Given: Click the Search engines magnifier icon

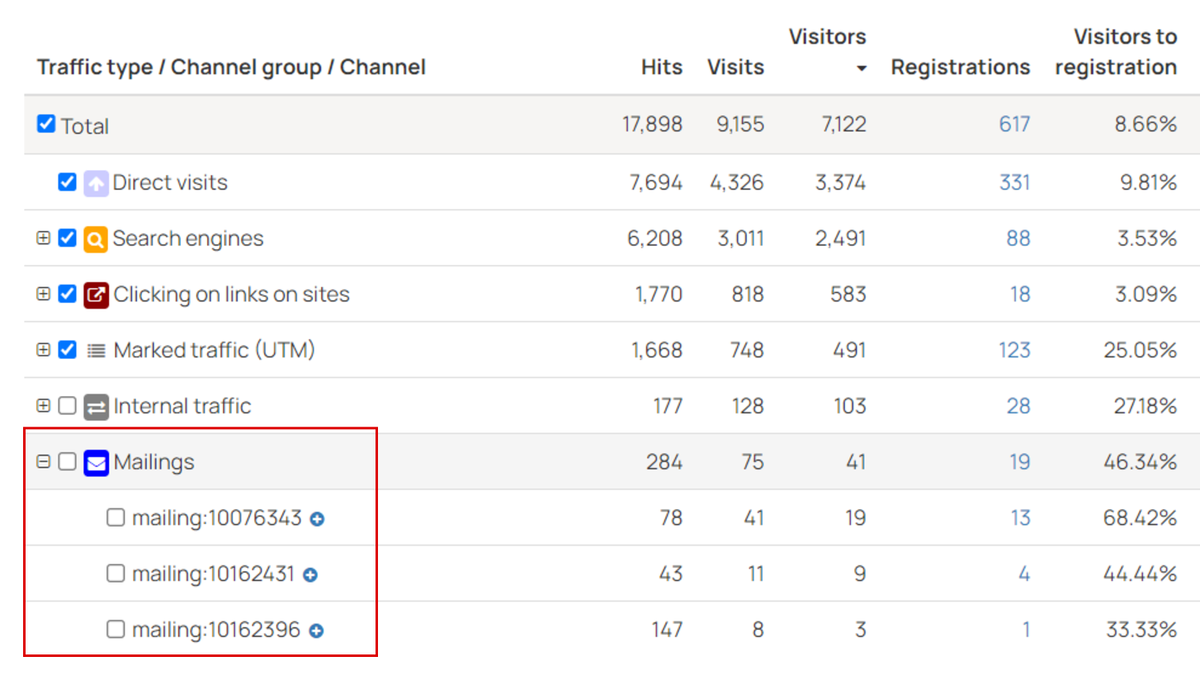Looking at the screenshot, I should [96, 239].
